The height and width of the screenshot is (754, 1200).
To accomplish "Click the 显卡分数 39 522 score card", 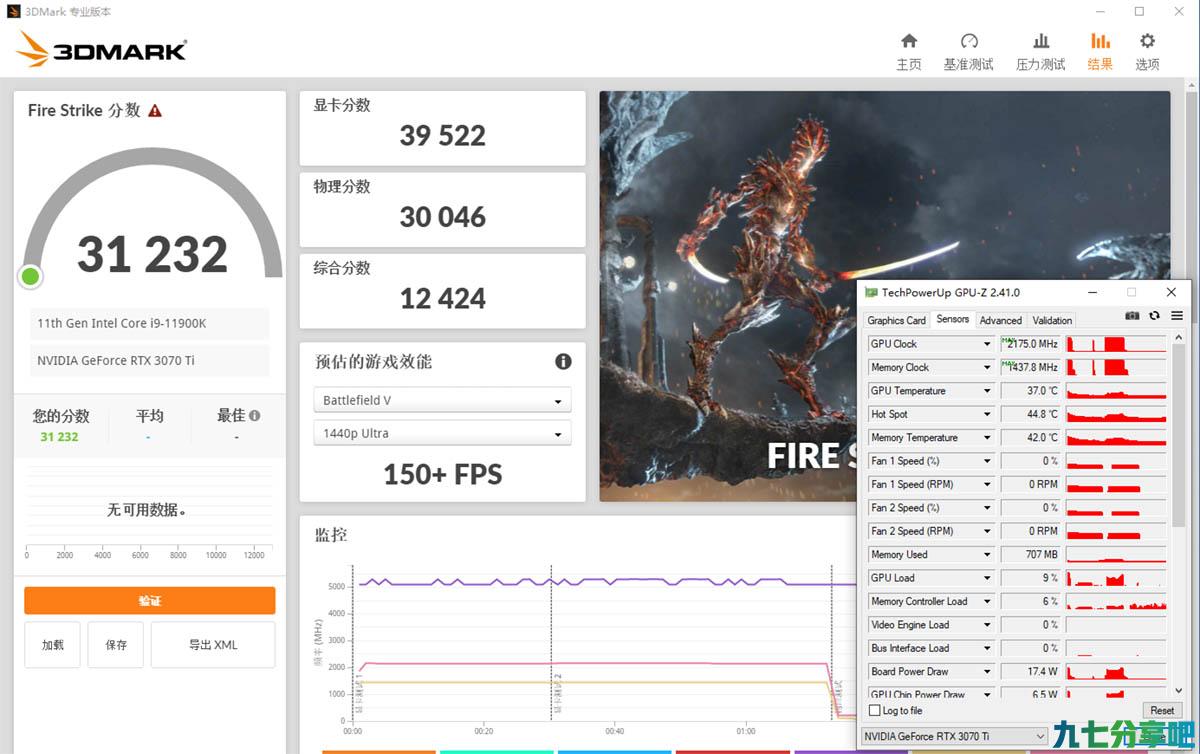I will tap(442, 128).
